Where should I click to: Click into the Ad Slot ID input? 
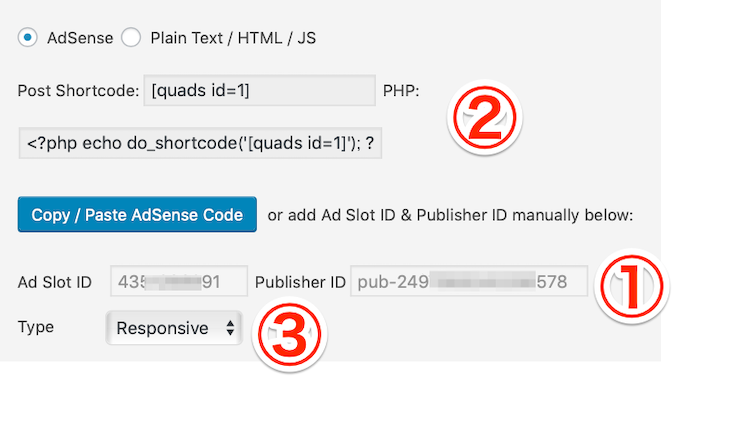coord(179,281)
